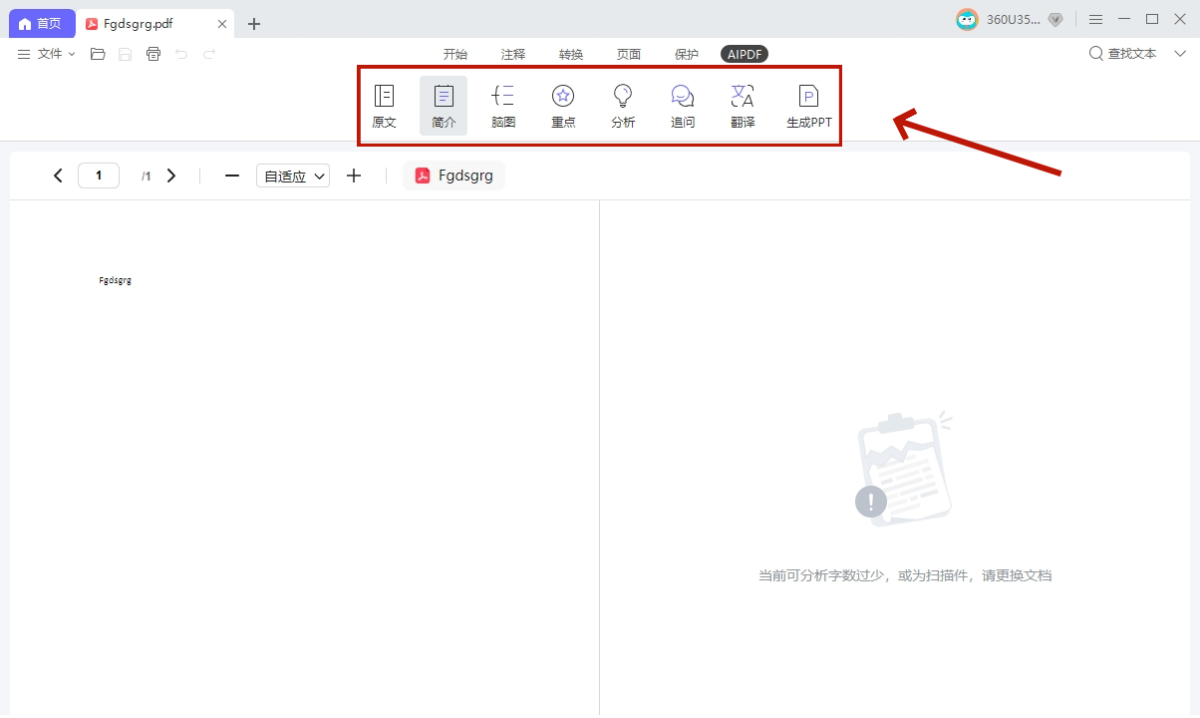Click the open folder icon

[98, 54]
